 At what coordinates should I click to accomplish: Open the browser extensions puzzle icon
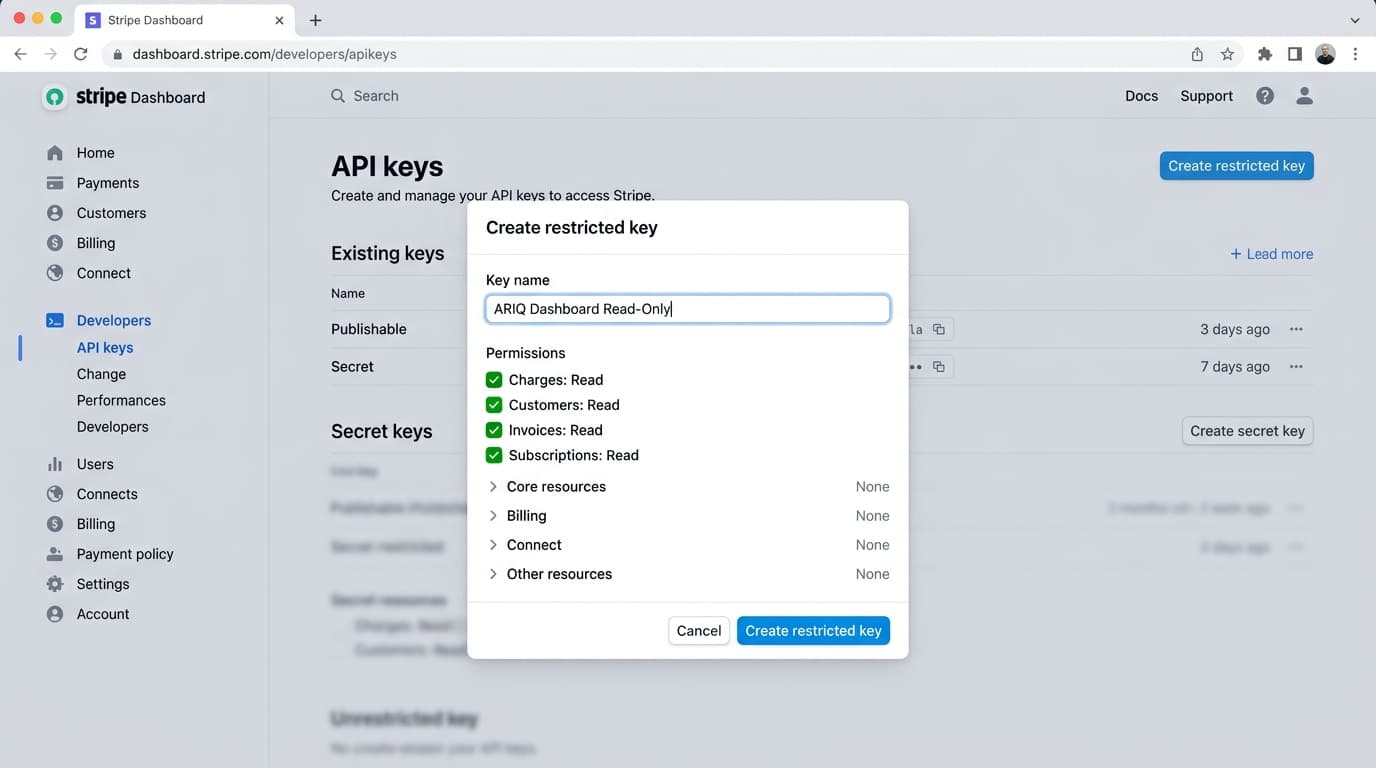[x=1265, y=54]
